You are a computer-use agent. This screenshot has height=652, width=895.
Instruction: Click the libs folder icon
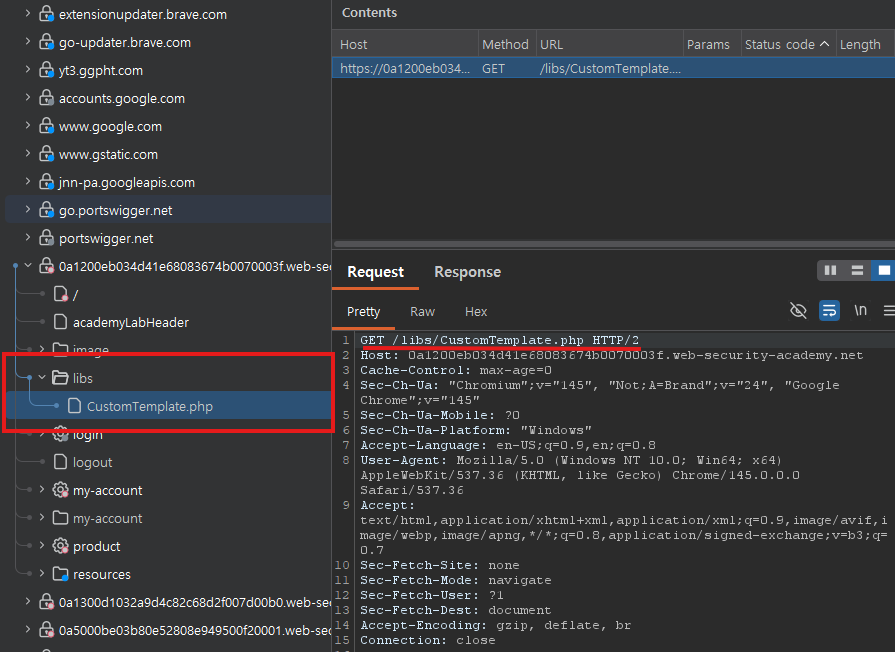click(x=60, y=378)
